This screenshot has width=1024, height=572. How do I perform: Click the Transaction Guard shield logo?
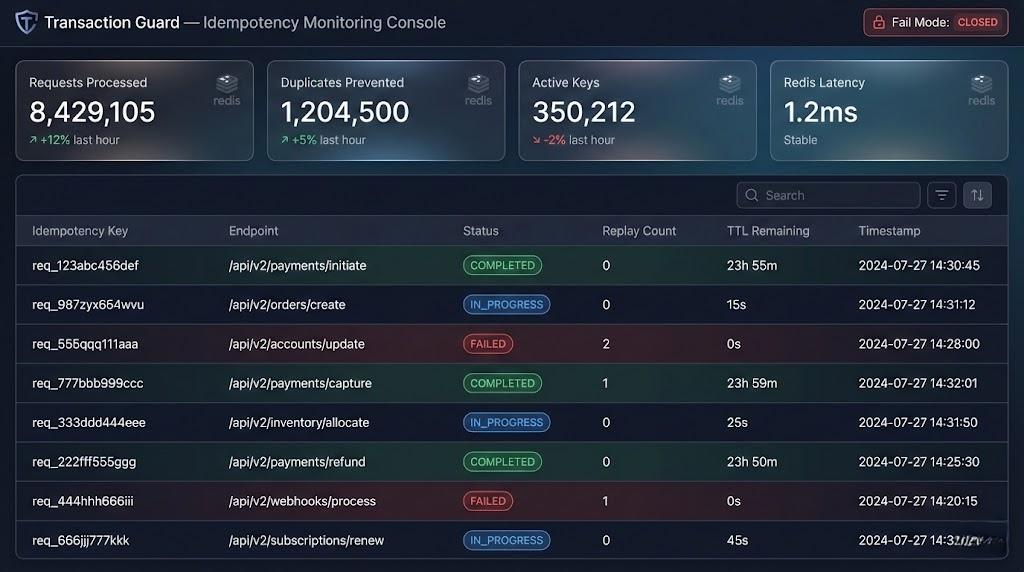[x=26, y=22]
